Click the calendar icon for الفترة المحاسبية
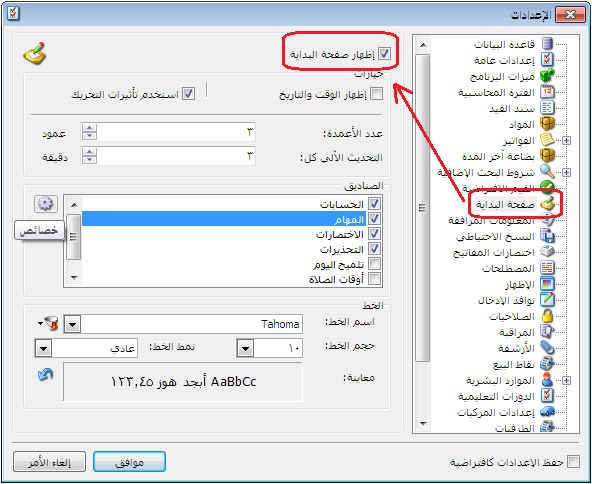592x484 pixels. click(x=547, y=92)
